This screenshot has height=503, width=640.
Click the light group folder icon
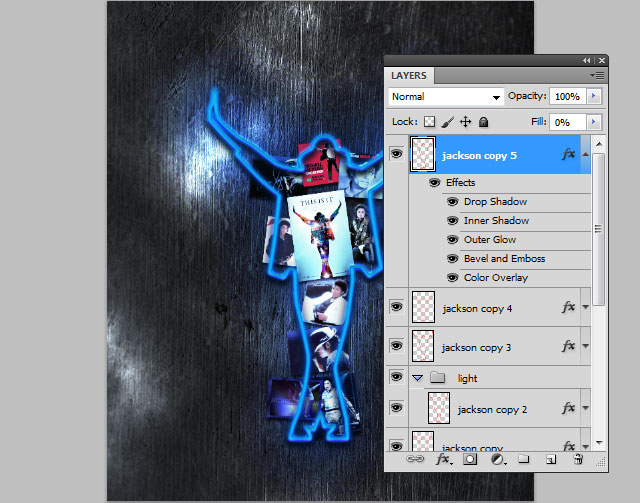[438, 377]
